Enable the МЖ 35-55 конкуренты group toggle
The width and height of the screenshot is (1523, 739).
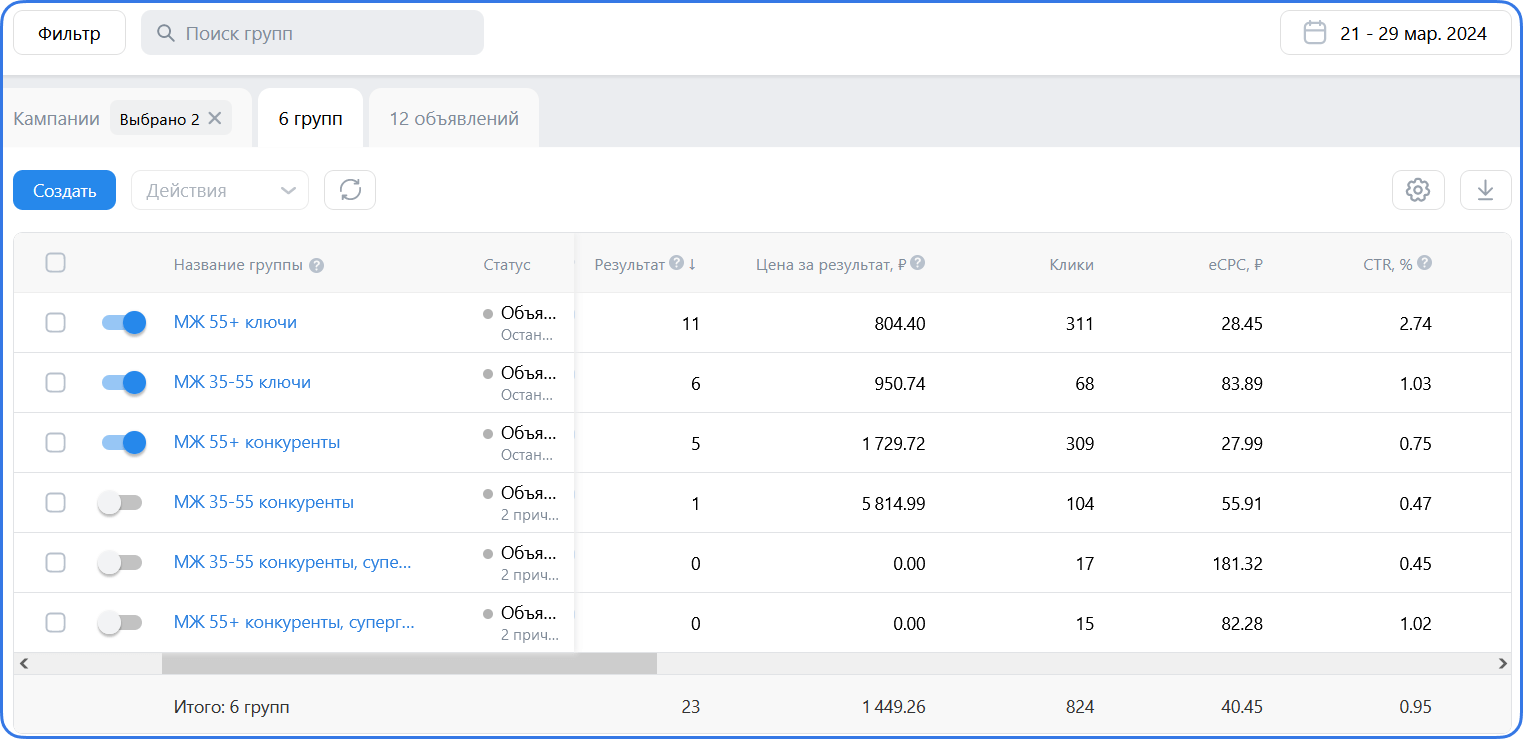coord(121,503)
